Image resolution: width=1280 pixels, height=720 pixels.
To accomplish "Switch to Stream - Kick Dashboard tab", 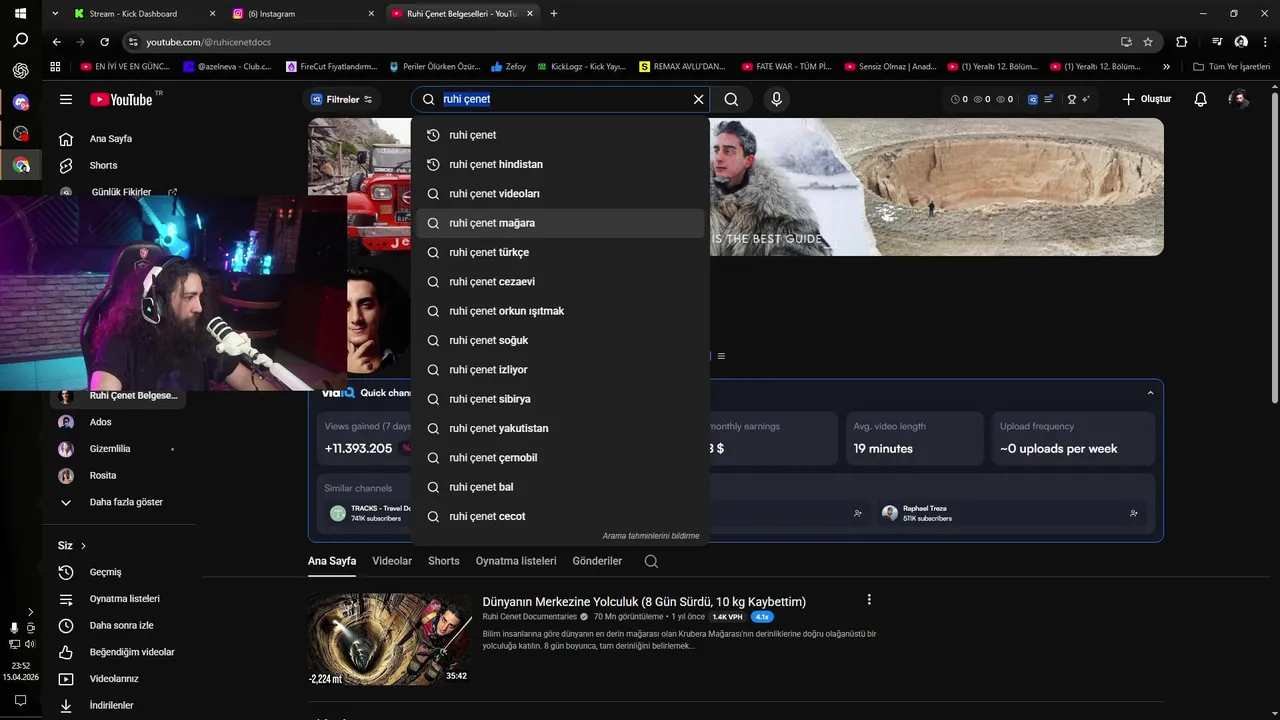I will point(145,14).
